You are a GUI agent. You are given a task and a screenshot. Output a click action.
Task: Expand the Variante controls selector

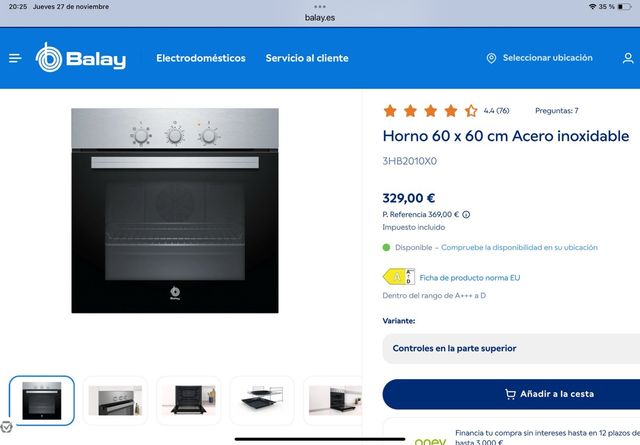point(511,348)
